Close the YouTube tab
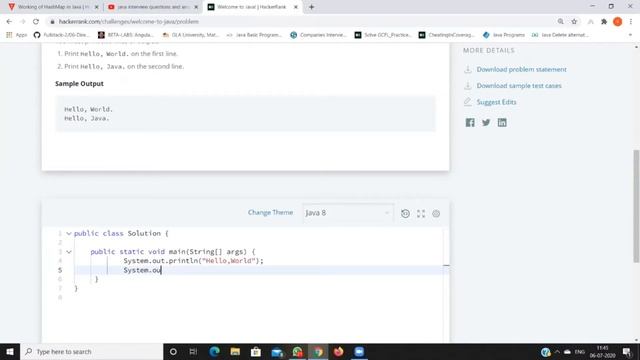 pos(196,7)
